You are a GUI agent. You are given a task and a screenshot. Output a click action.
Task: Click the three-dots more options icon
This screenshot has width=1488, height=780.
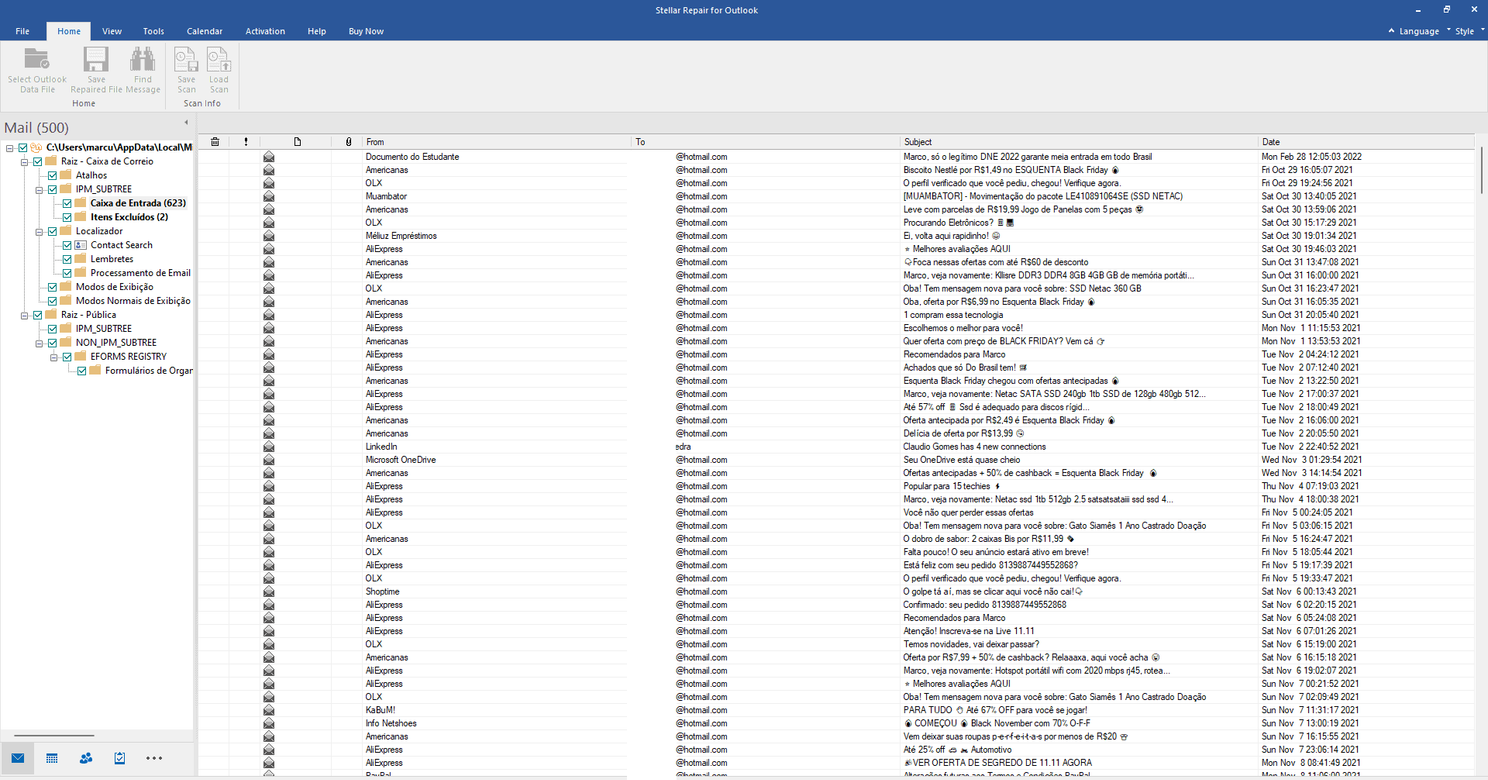click(x=154, y=758)
